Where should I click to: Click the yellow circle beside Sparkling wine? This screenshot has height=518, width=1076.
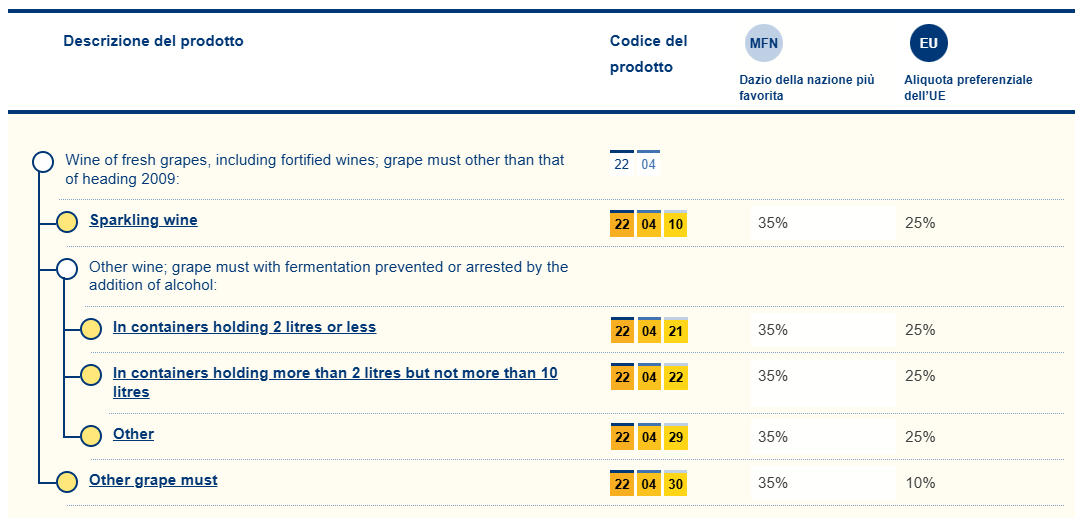(x=67, y=222)
